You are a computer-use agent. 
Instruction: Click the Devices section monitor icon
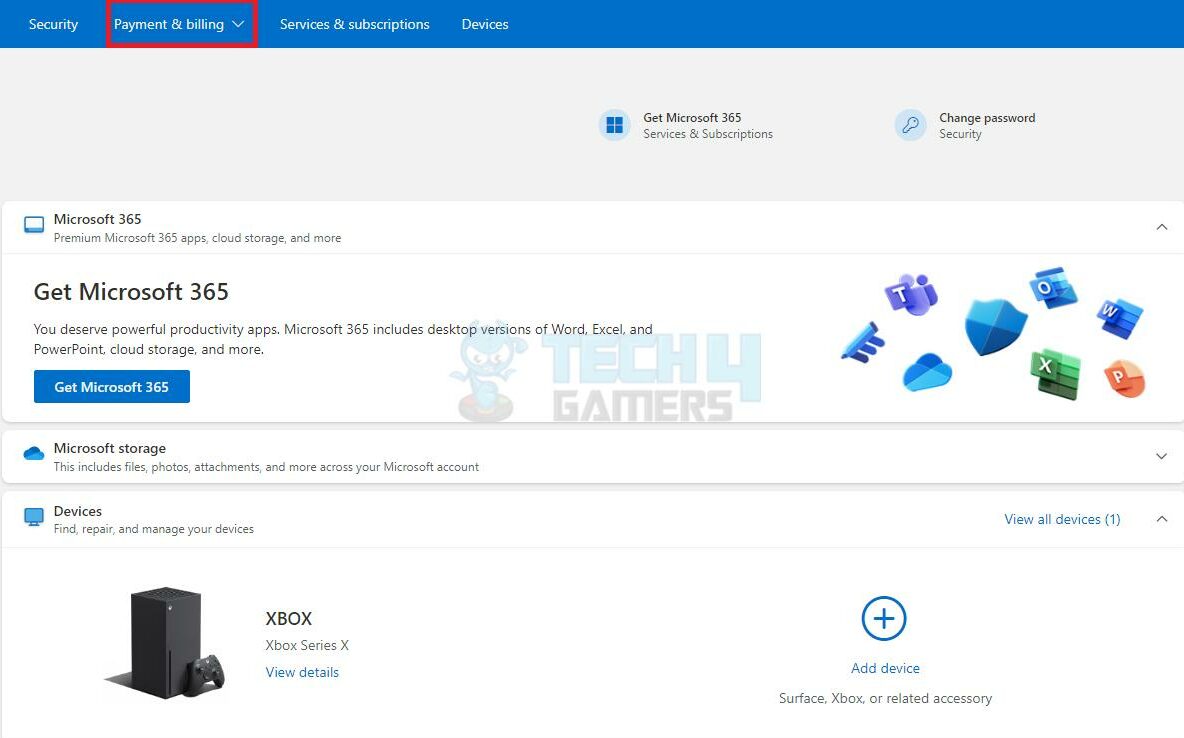[x=33, y=518]
